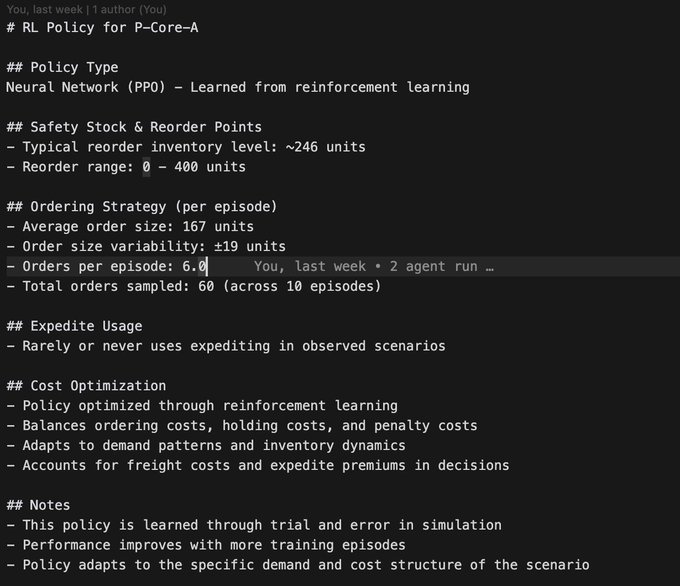
Task: Click the highlighted "0" in the Reorder range line
Action: (x=146, y=167)
